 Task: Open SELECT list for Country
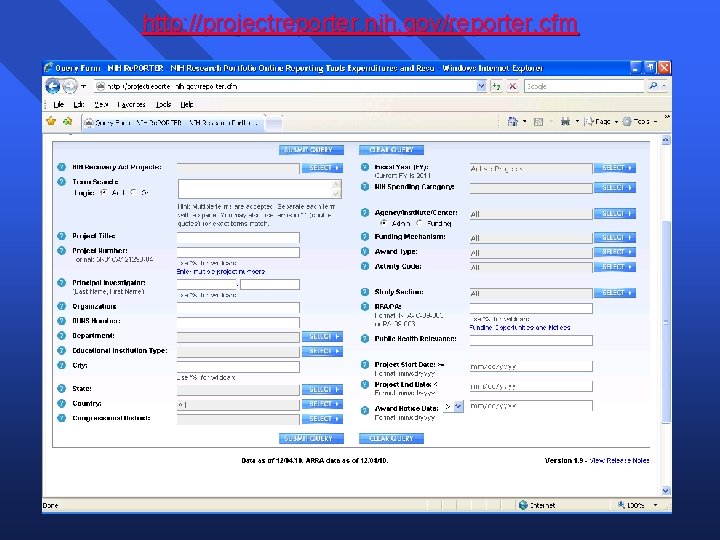point(322,404)
